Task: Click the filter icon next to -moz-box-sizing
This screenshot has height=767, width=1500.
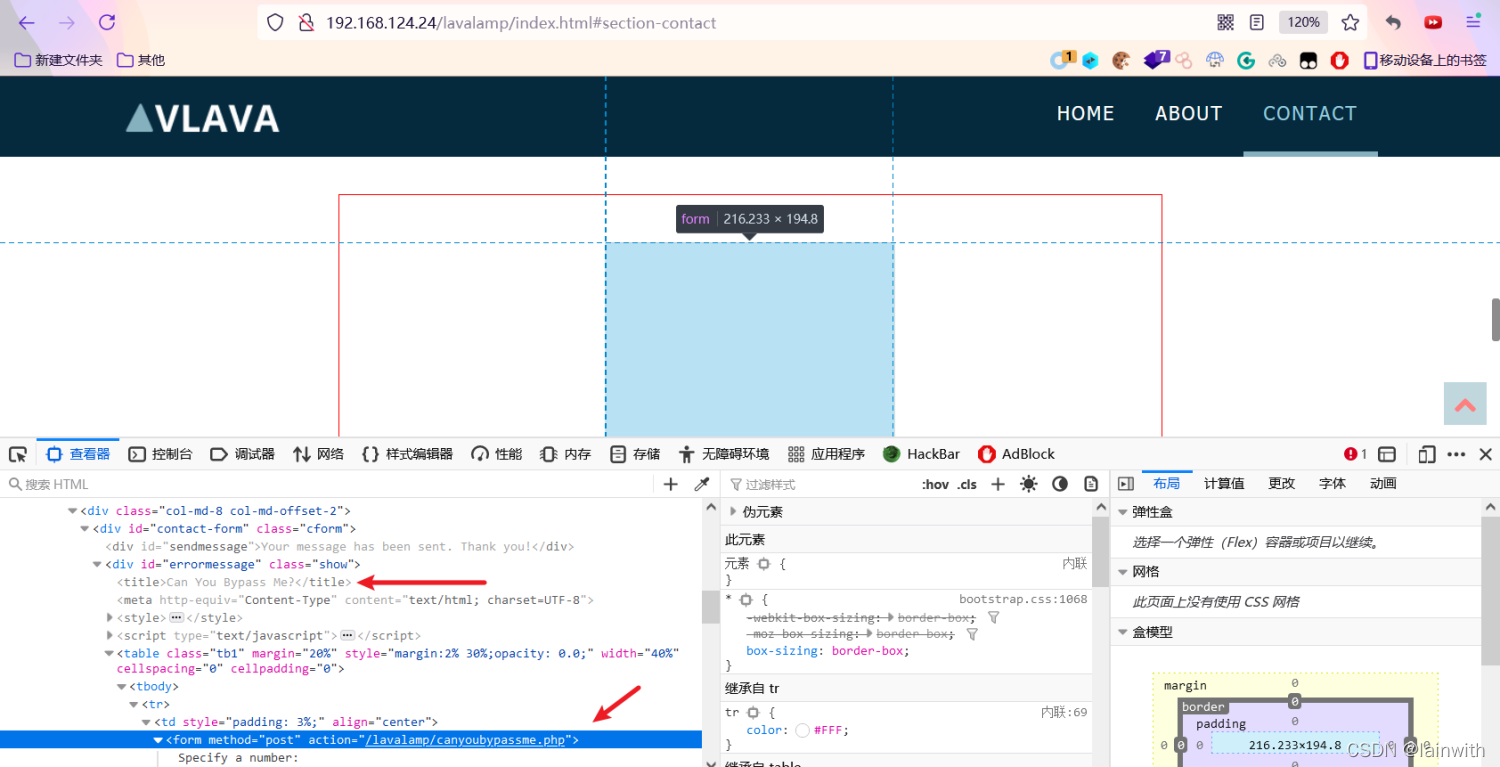Action: tap(971, 633)
